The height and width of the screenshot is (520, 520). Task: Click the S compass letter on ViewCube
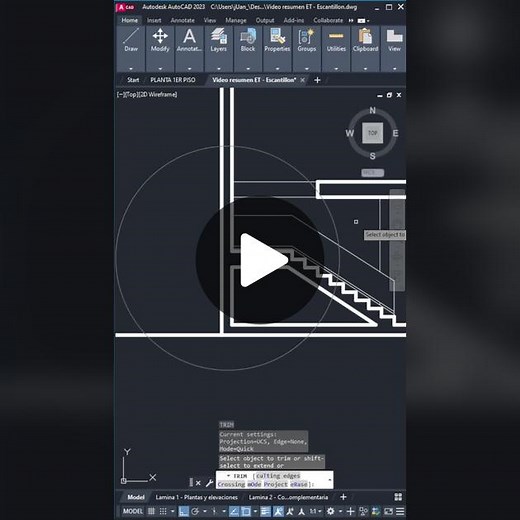372,156
